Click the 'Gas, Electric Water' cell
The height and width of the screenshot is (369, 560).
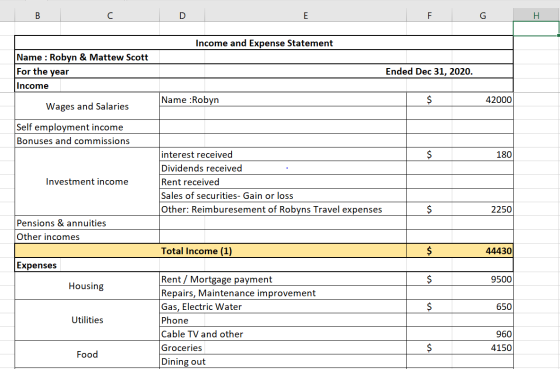click(x=283, y=306)
